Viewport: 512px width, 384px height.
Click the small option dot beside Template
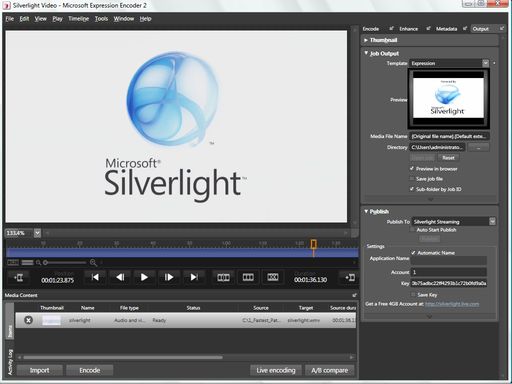coord(494,63)
